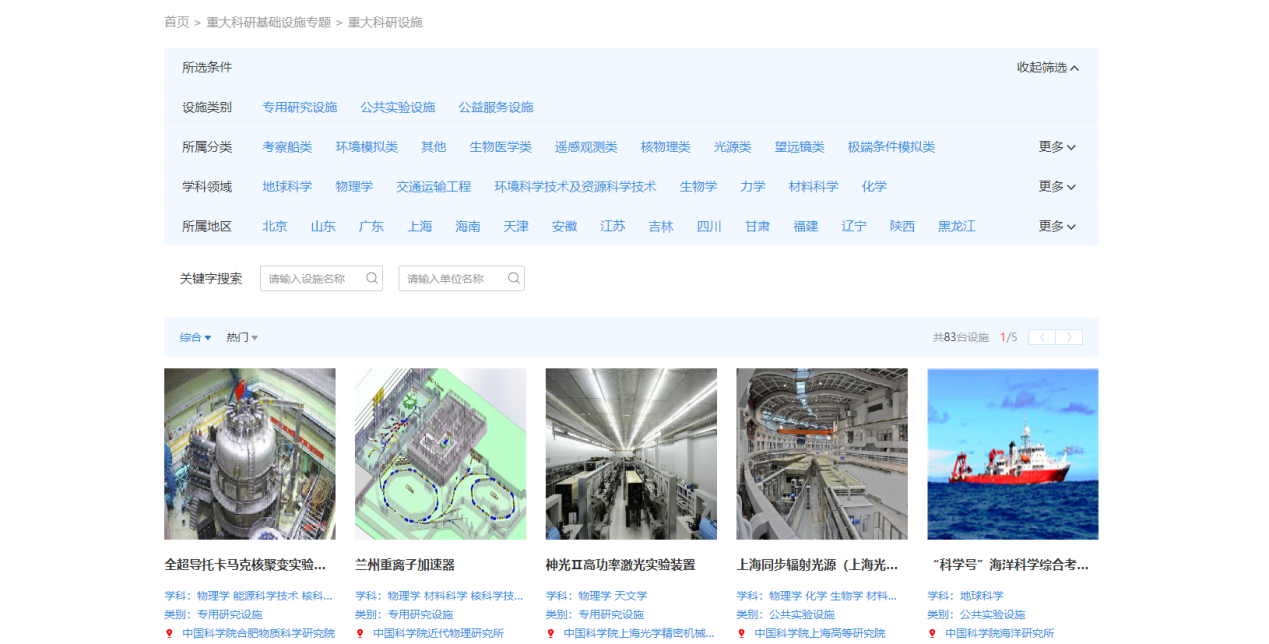Filter discipline by 化学
This screenshot has width=1269, height=644.
[874, 187]
